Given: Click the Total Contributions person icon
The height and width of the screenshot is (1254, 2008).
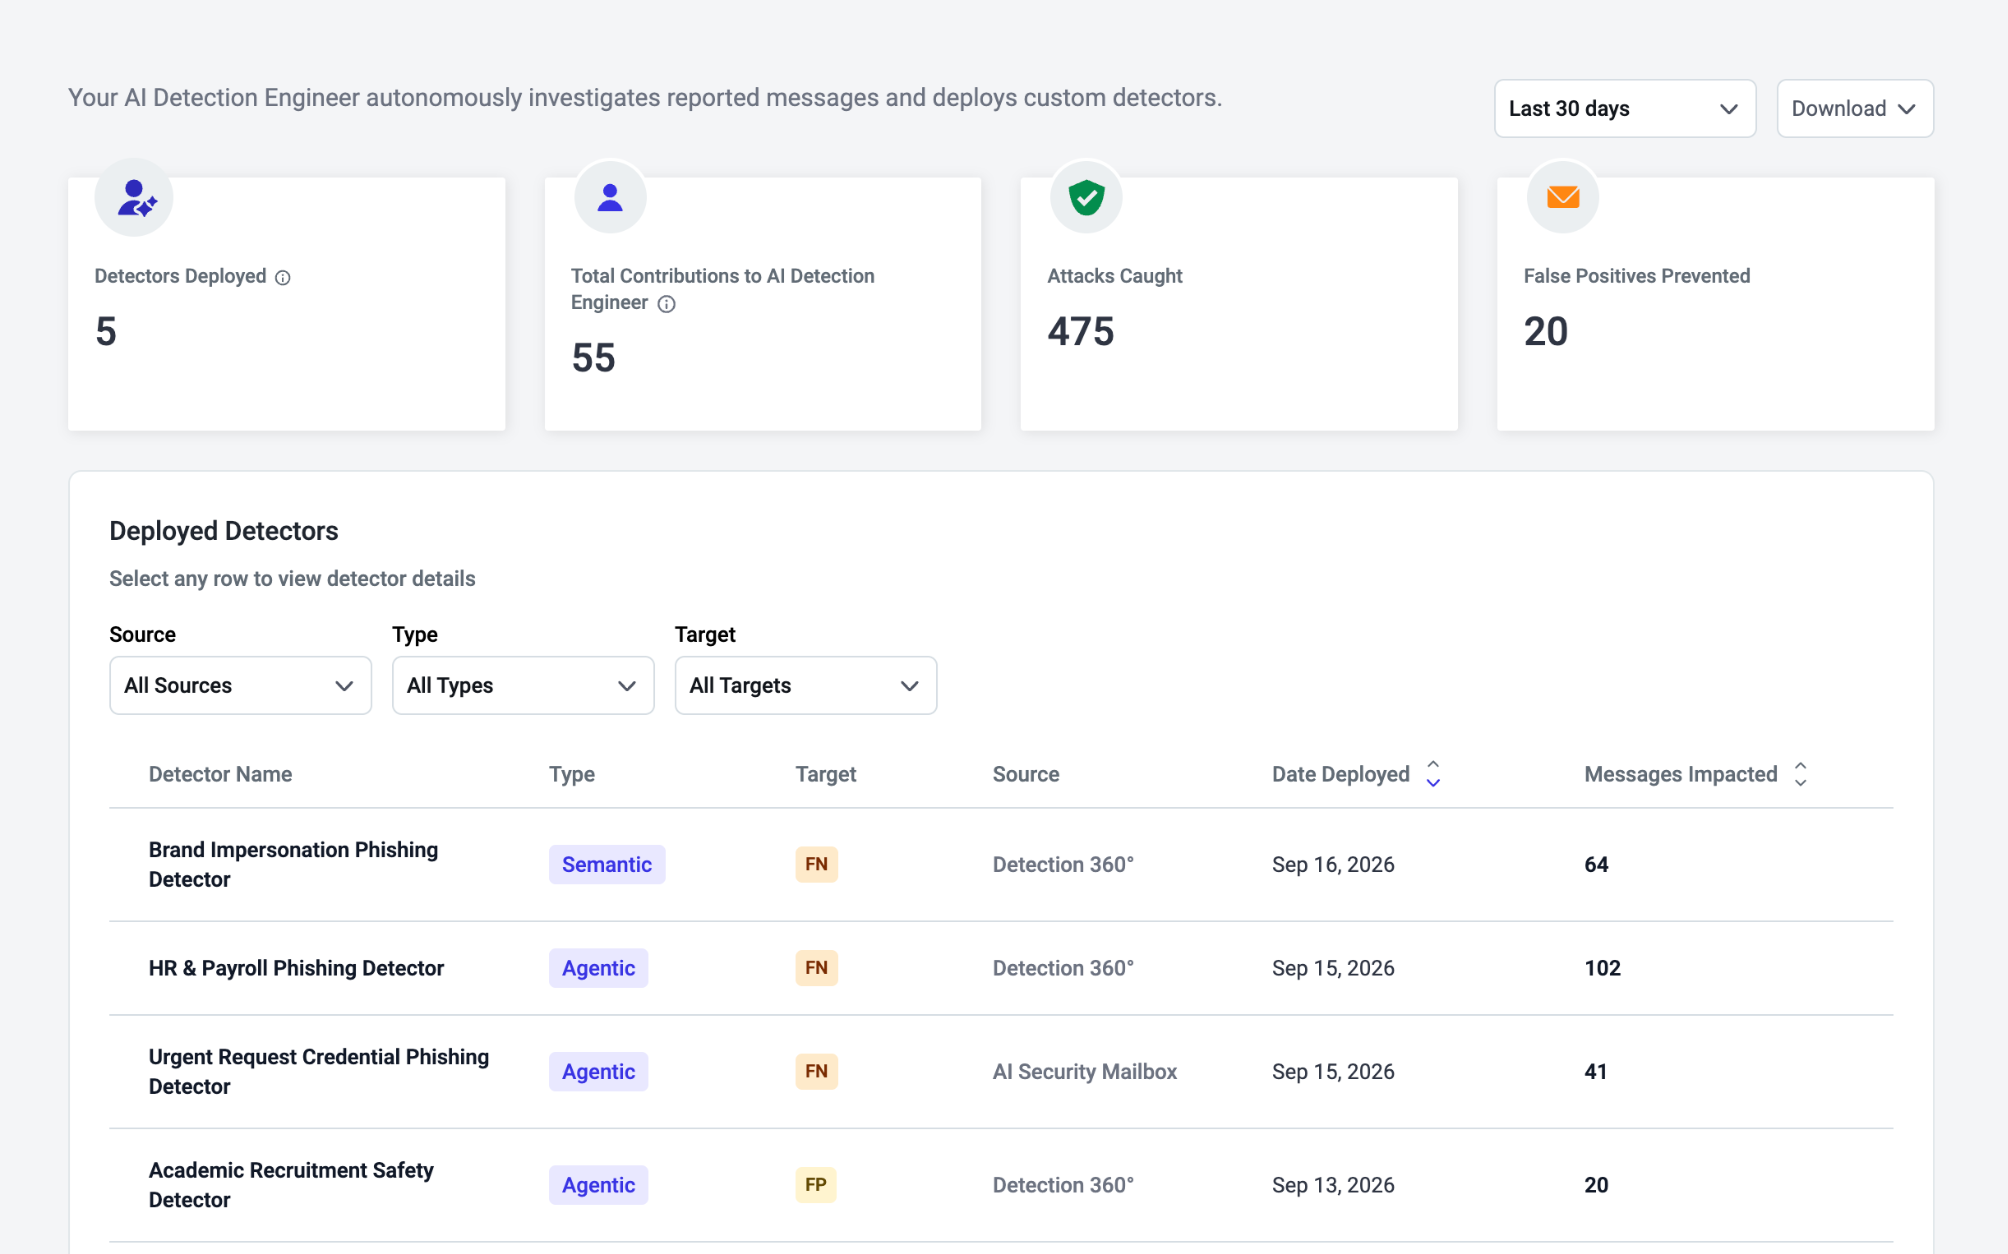Looking at the screenshot, I should (x=610, y=198).
